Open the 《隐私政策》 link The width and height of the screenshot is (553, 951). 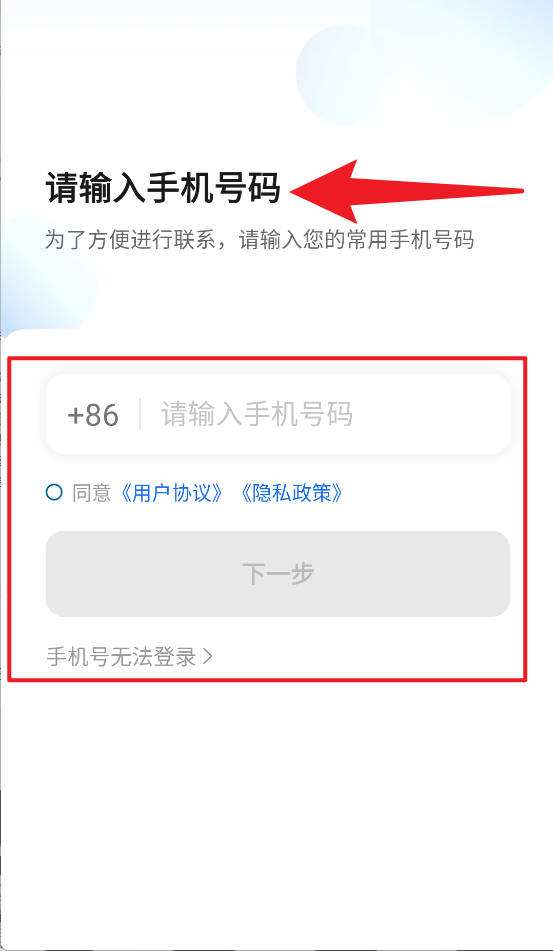click(292, 492)
